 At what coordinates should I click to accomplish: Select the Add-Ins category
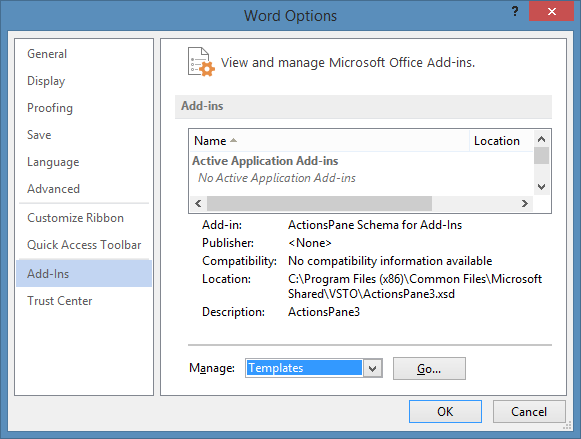click(x=84, y=274)
